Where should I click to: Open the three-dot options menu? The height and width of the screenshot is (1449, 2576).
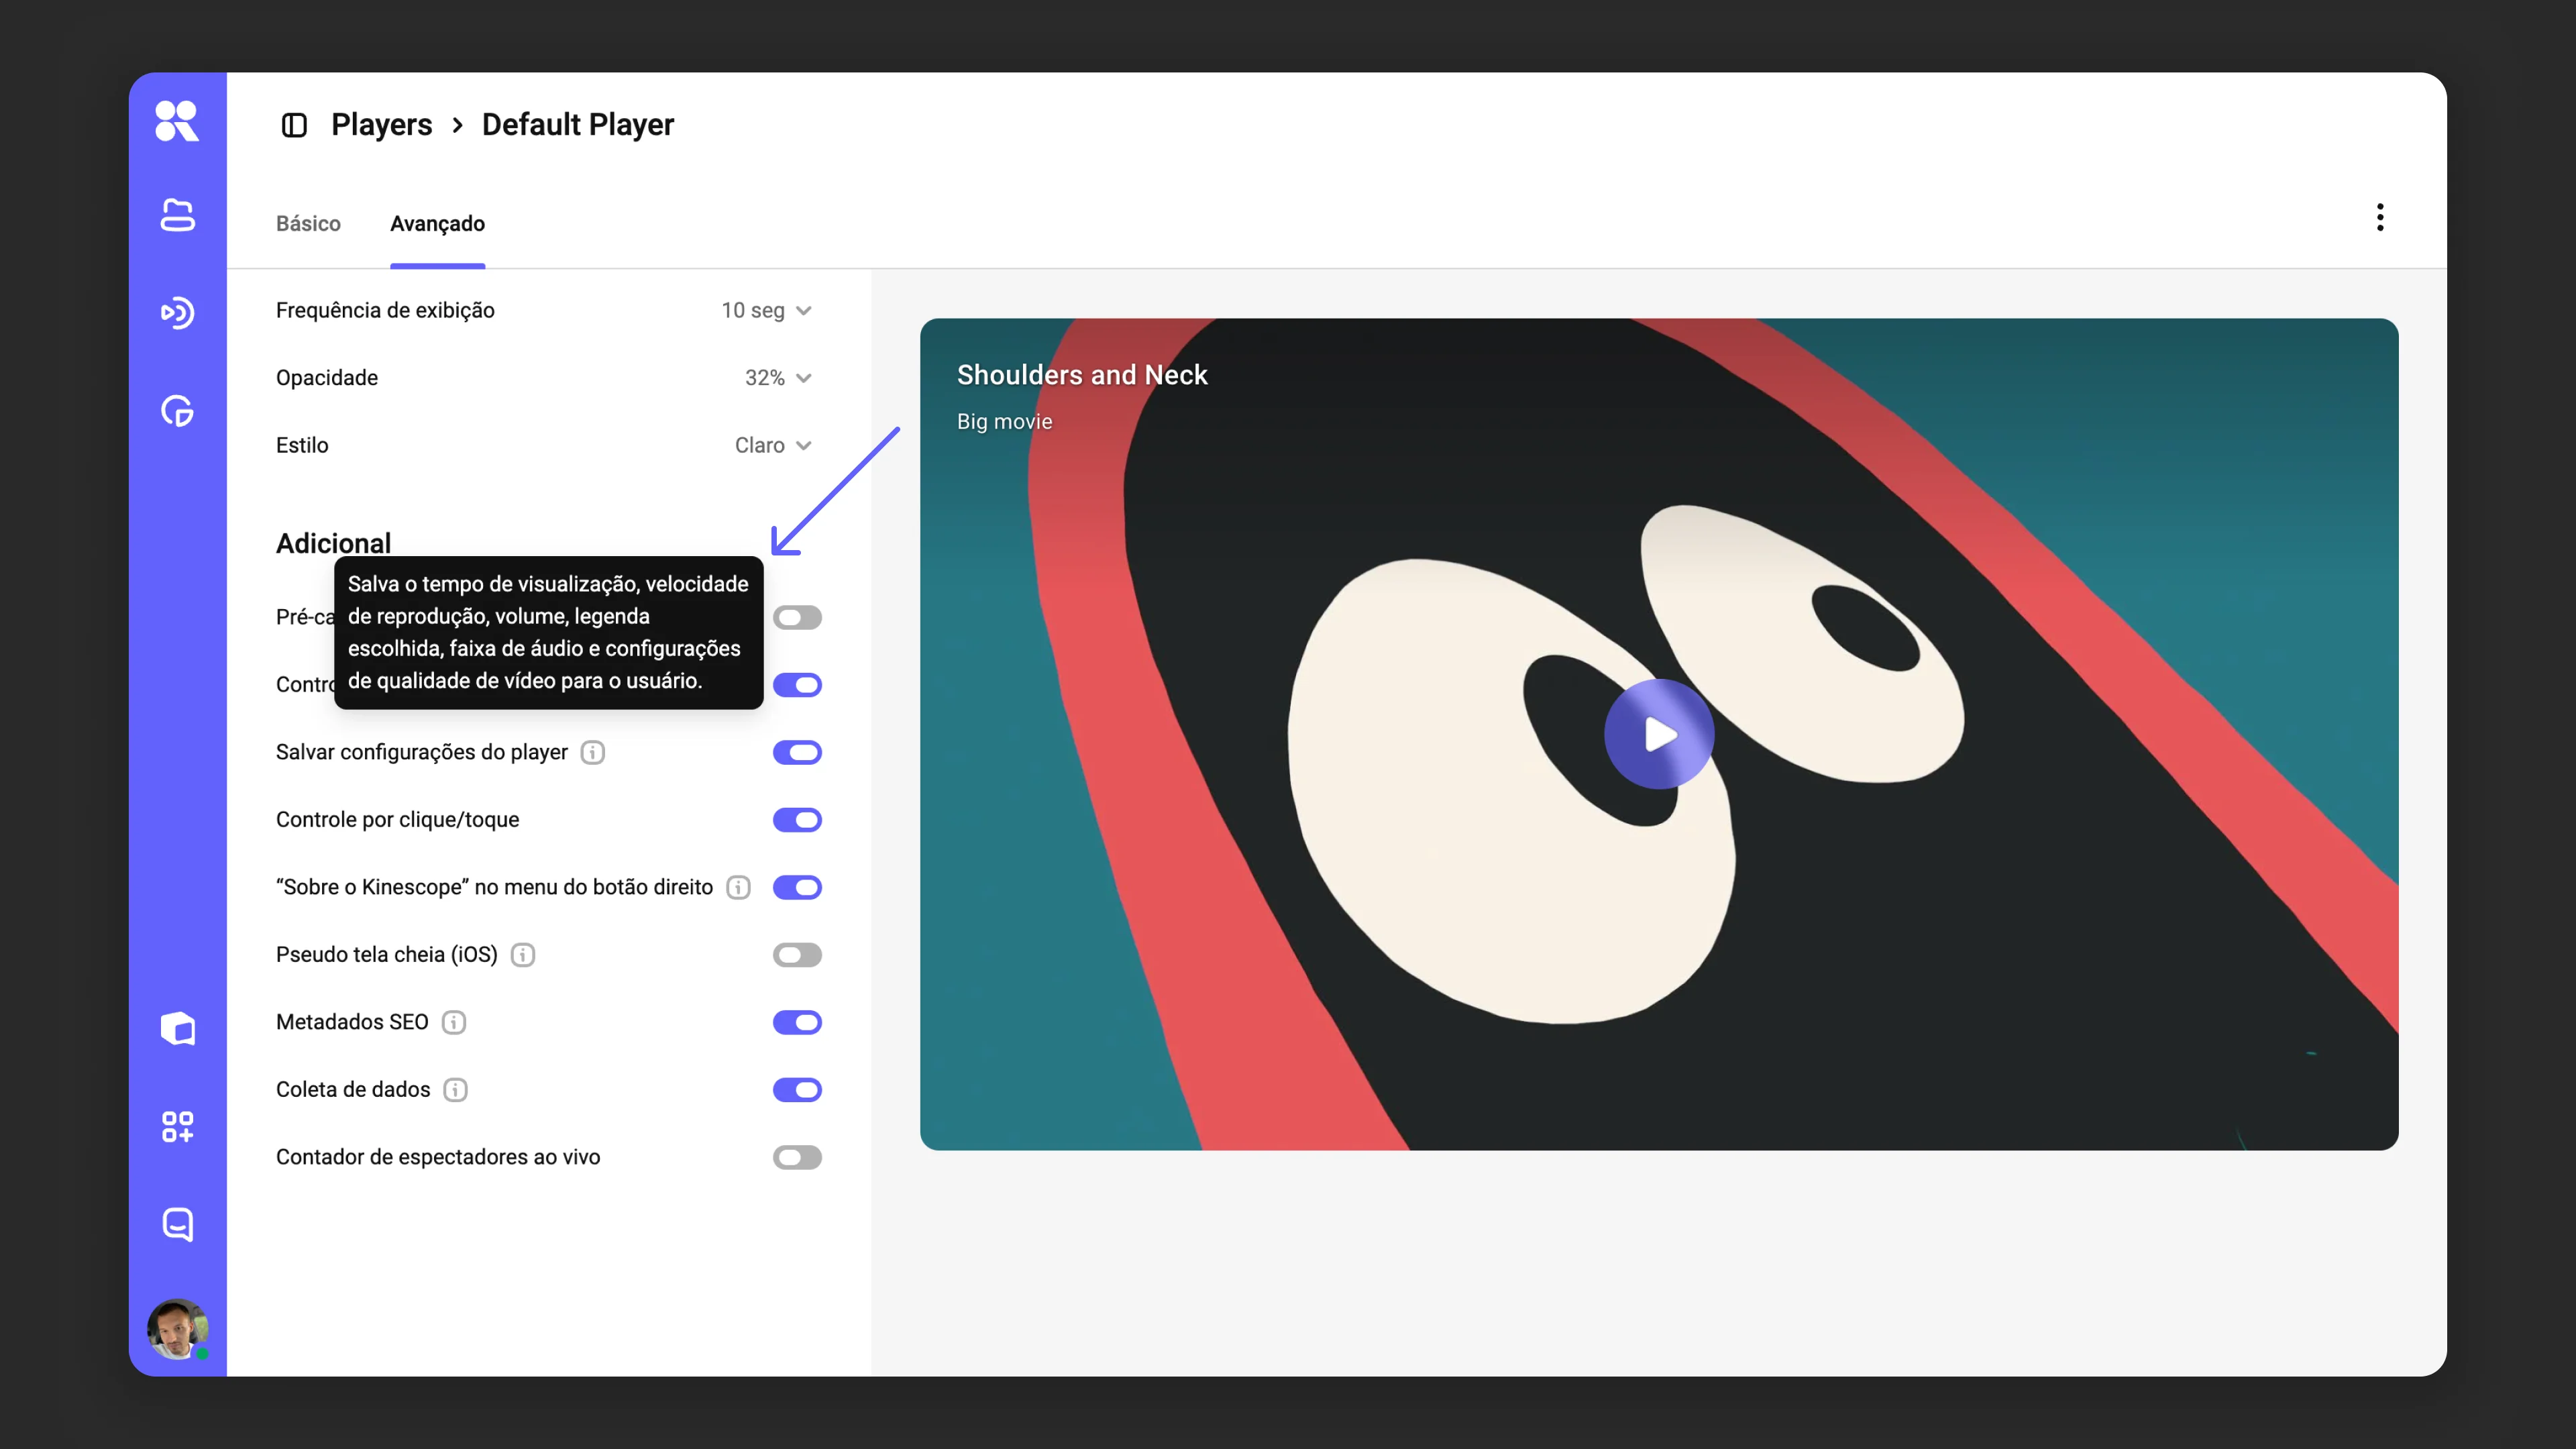pyautogui.click(x=2380, y=217)
